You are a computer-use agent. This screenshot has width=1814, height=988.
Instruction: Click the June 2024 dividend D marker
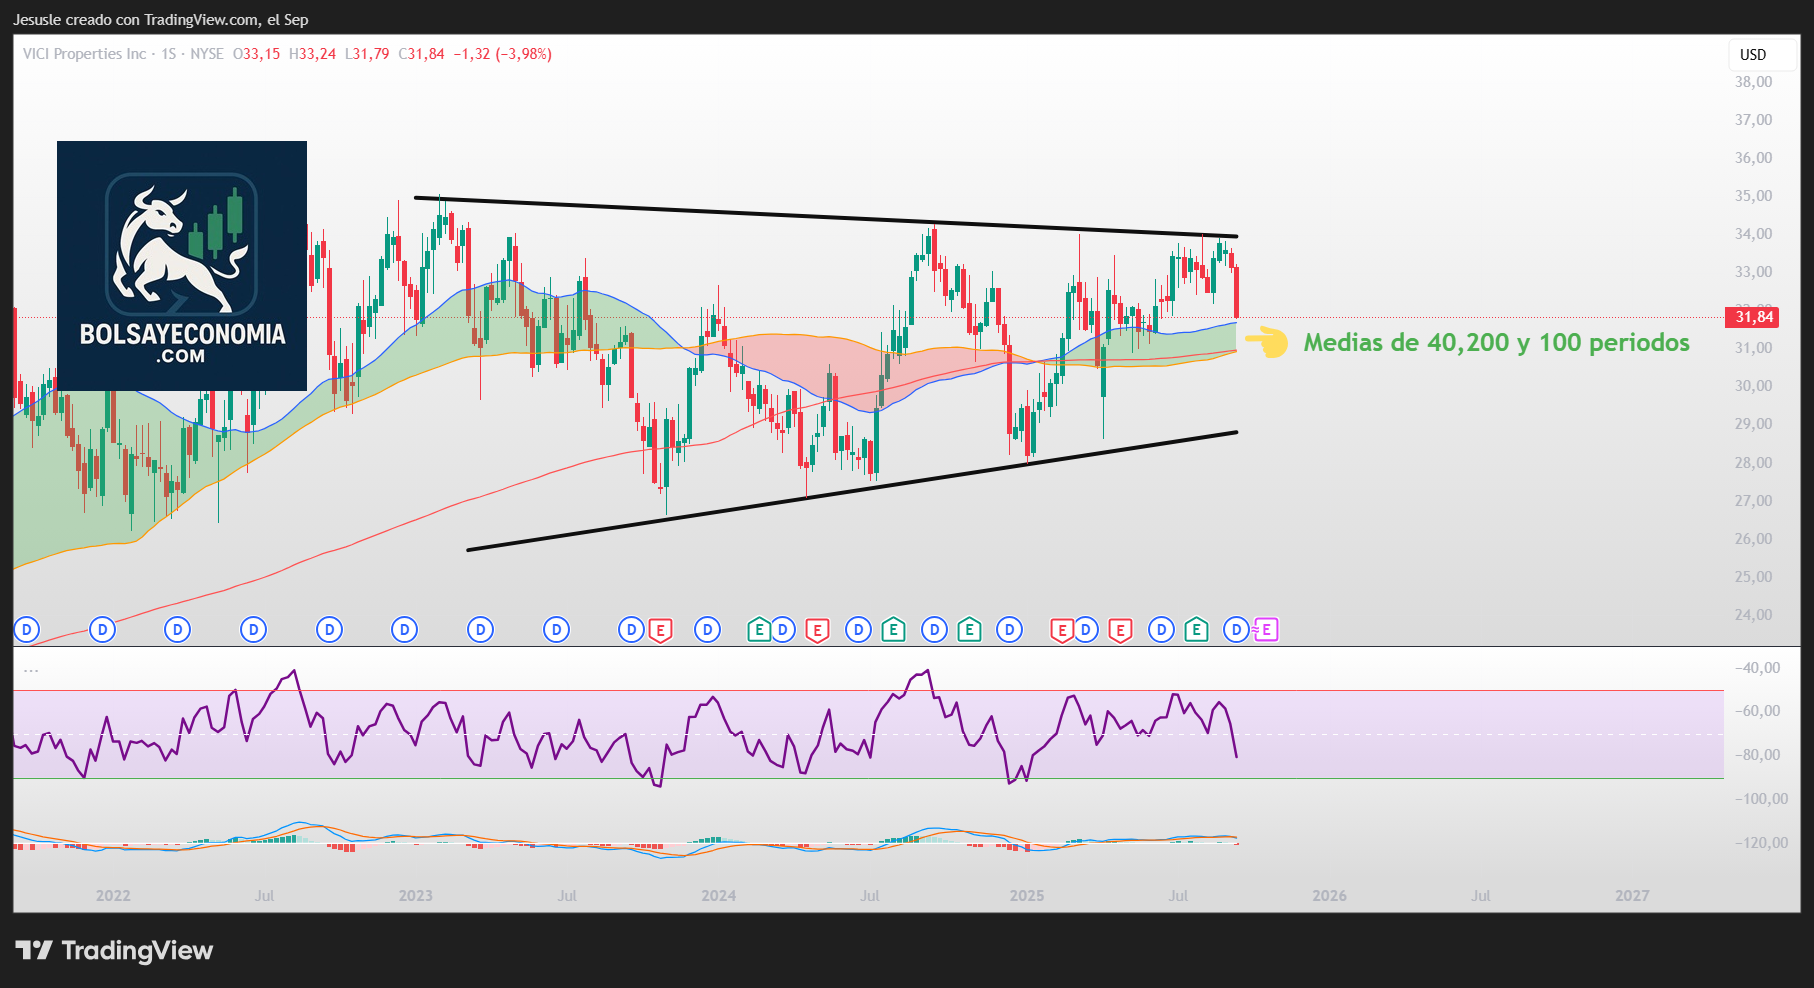(x=858, y=630)
